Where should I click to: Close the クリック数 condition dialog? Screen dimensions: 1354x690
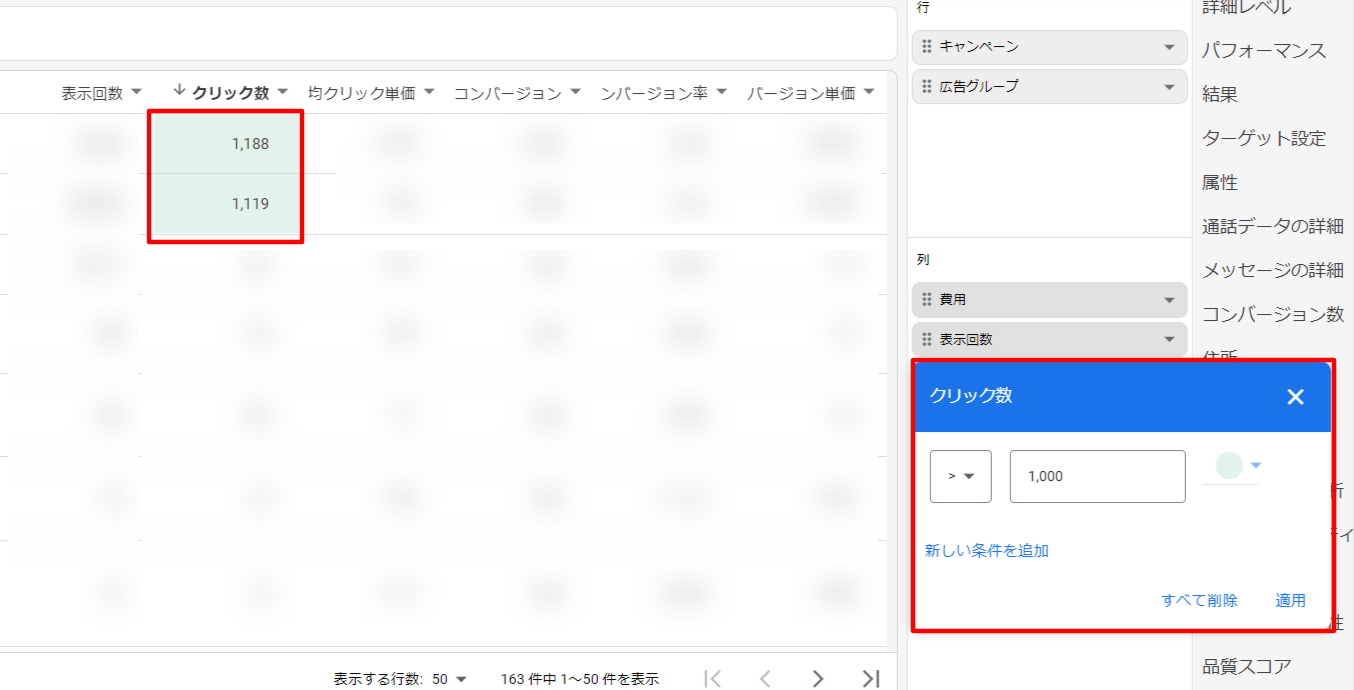1295,397
